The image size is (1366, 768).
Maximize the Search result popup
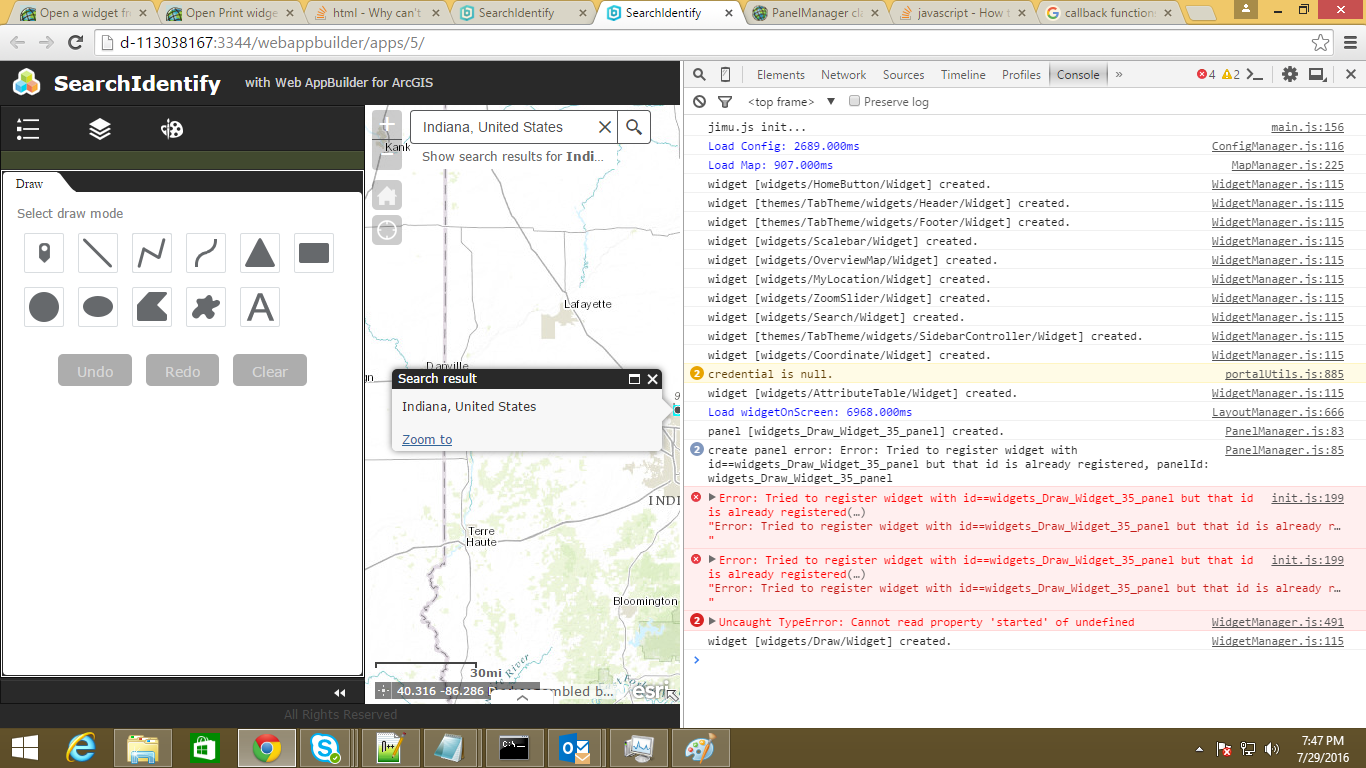634,379
